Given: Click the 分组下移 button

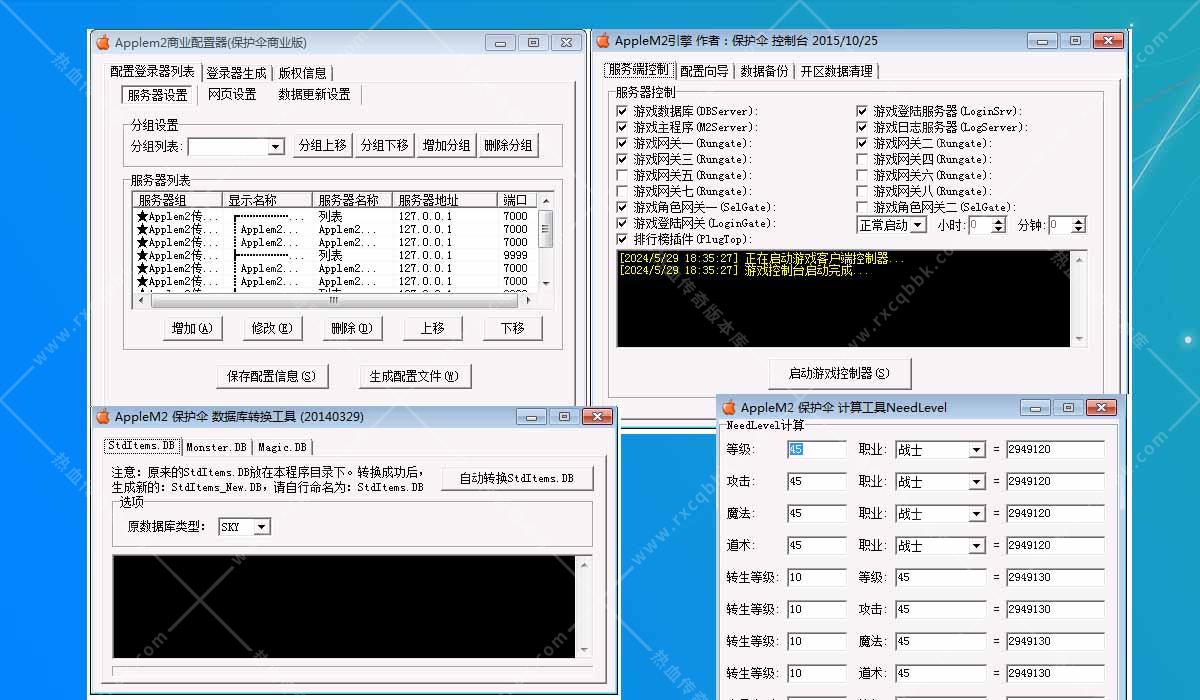Looking at the screenshot, I should (x=385, y=145).
